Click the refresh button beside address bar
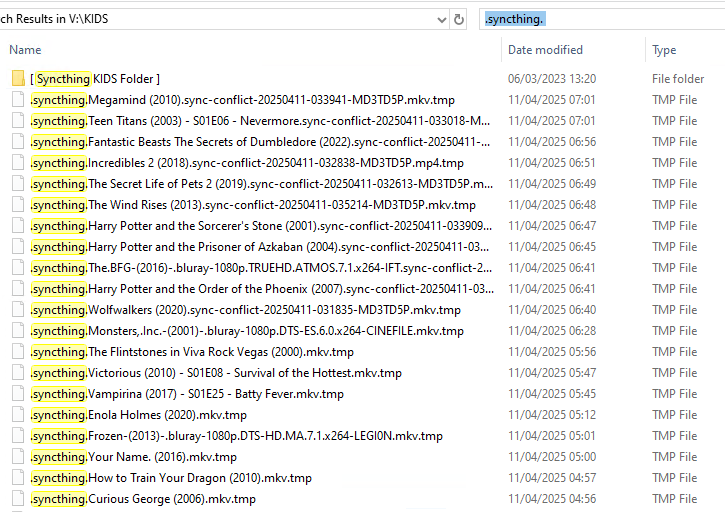 point(459,19)
